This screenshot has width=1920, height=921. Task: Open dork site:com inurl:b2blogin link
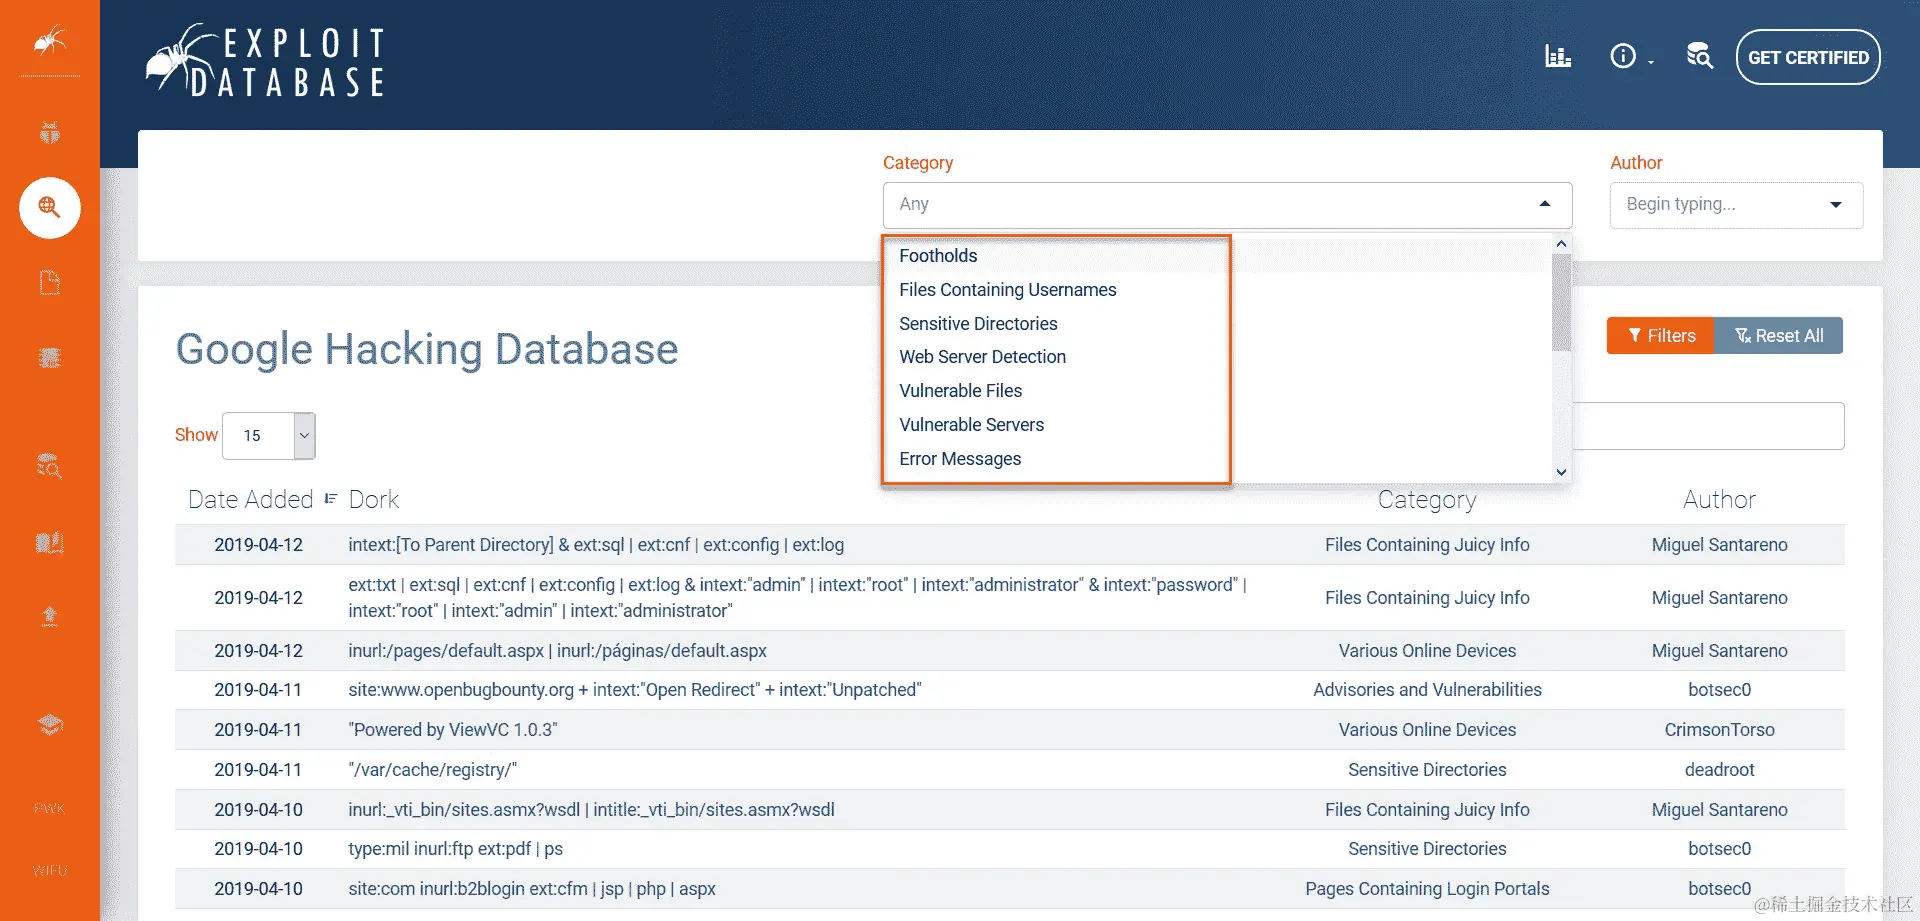pos(531,889)
